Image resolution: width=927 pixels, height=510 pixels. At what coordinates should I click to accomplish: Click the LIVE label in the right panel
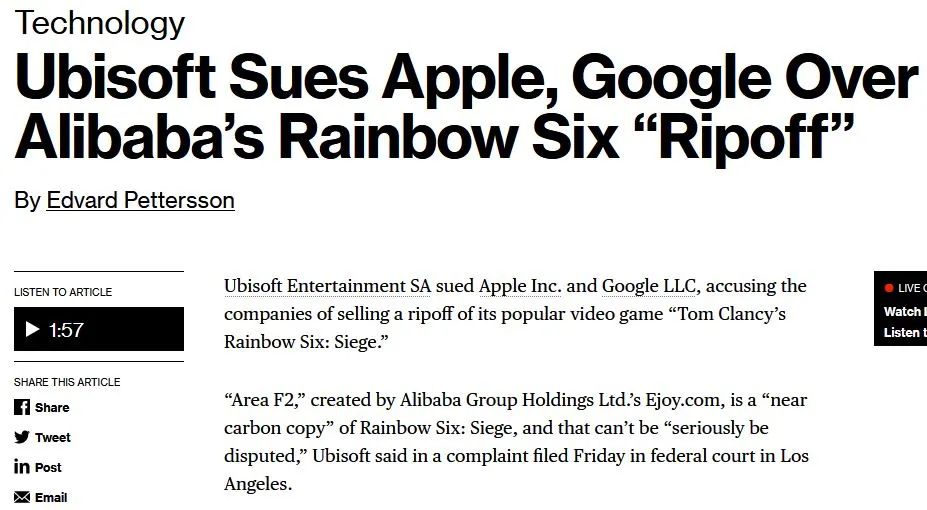point(911,288)
